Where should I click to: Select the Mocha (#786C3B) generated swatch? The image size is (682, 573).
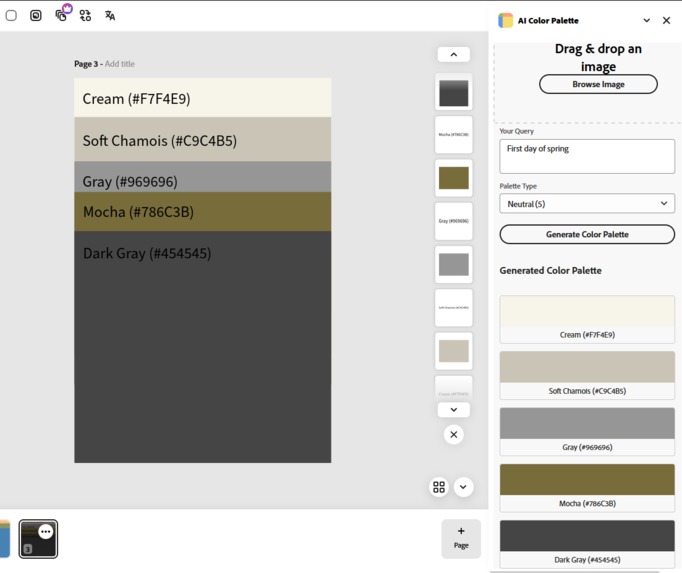pyautogui.click(x=587, y=488)
